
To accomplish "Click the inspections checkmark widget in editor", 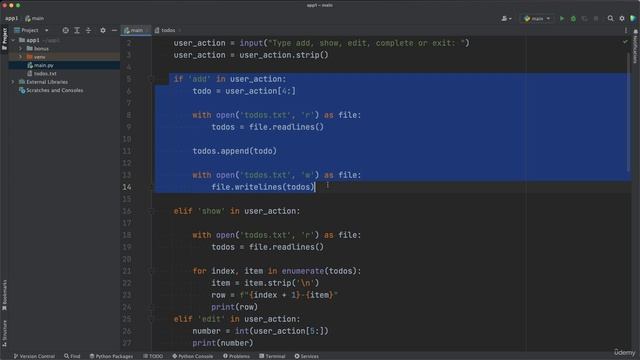I will (x=625, y=42).
